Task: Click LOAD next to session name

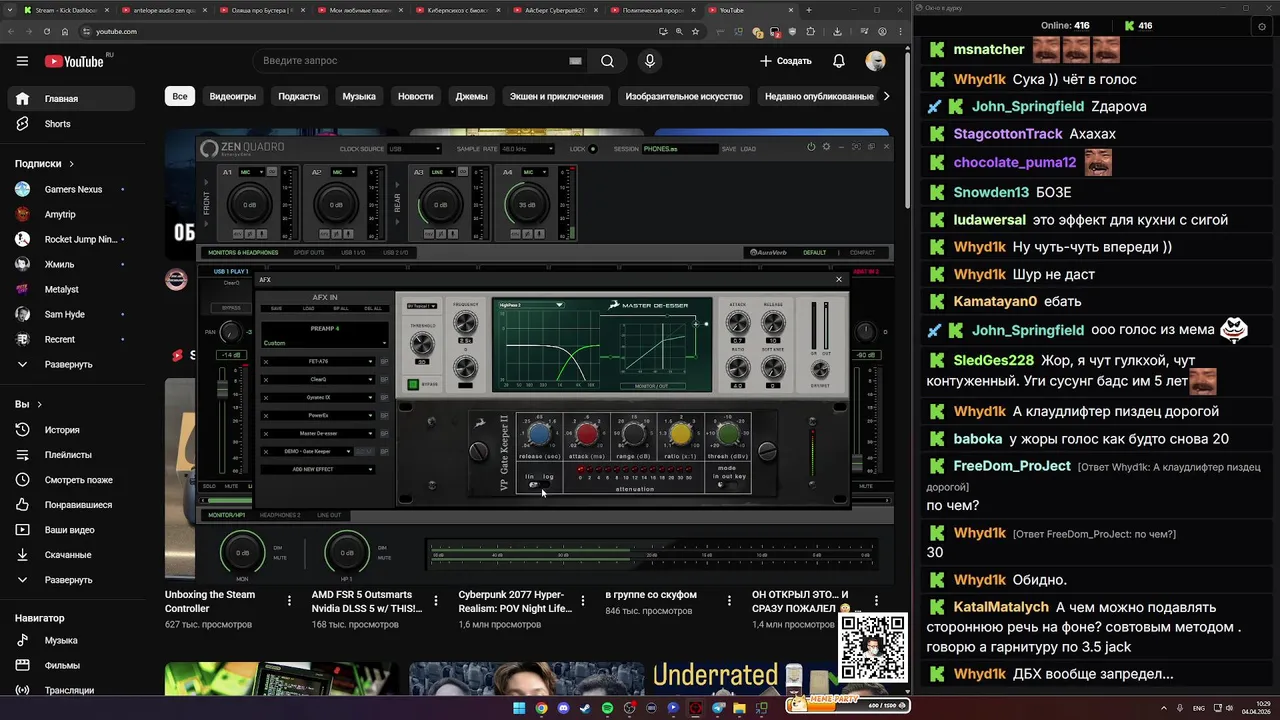Action: point(748,149)
